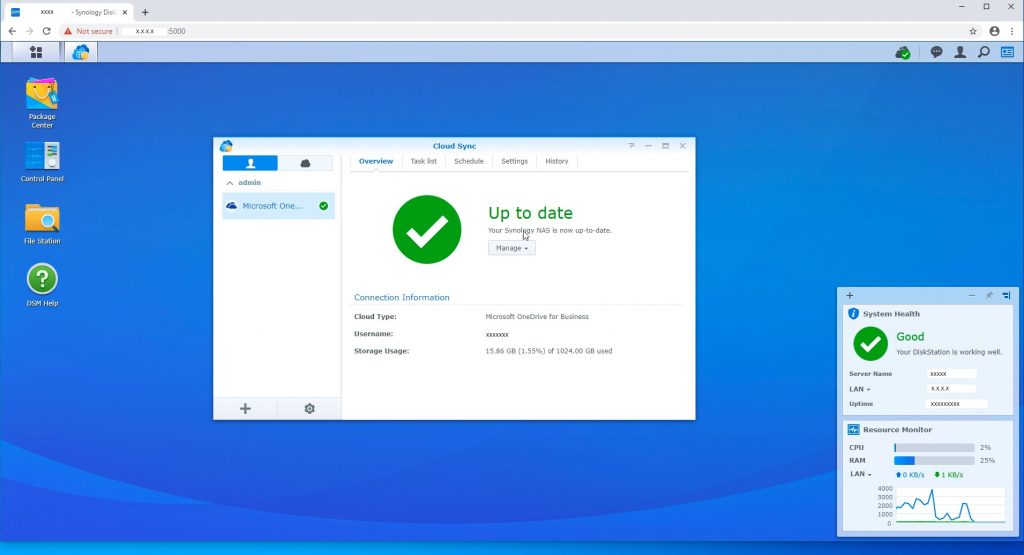This screenshot has height=555, width=1024.
Task: Select the Synology browser tab
Action: [x=70, y=12]
